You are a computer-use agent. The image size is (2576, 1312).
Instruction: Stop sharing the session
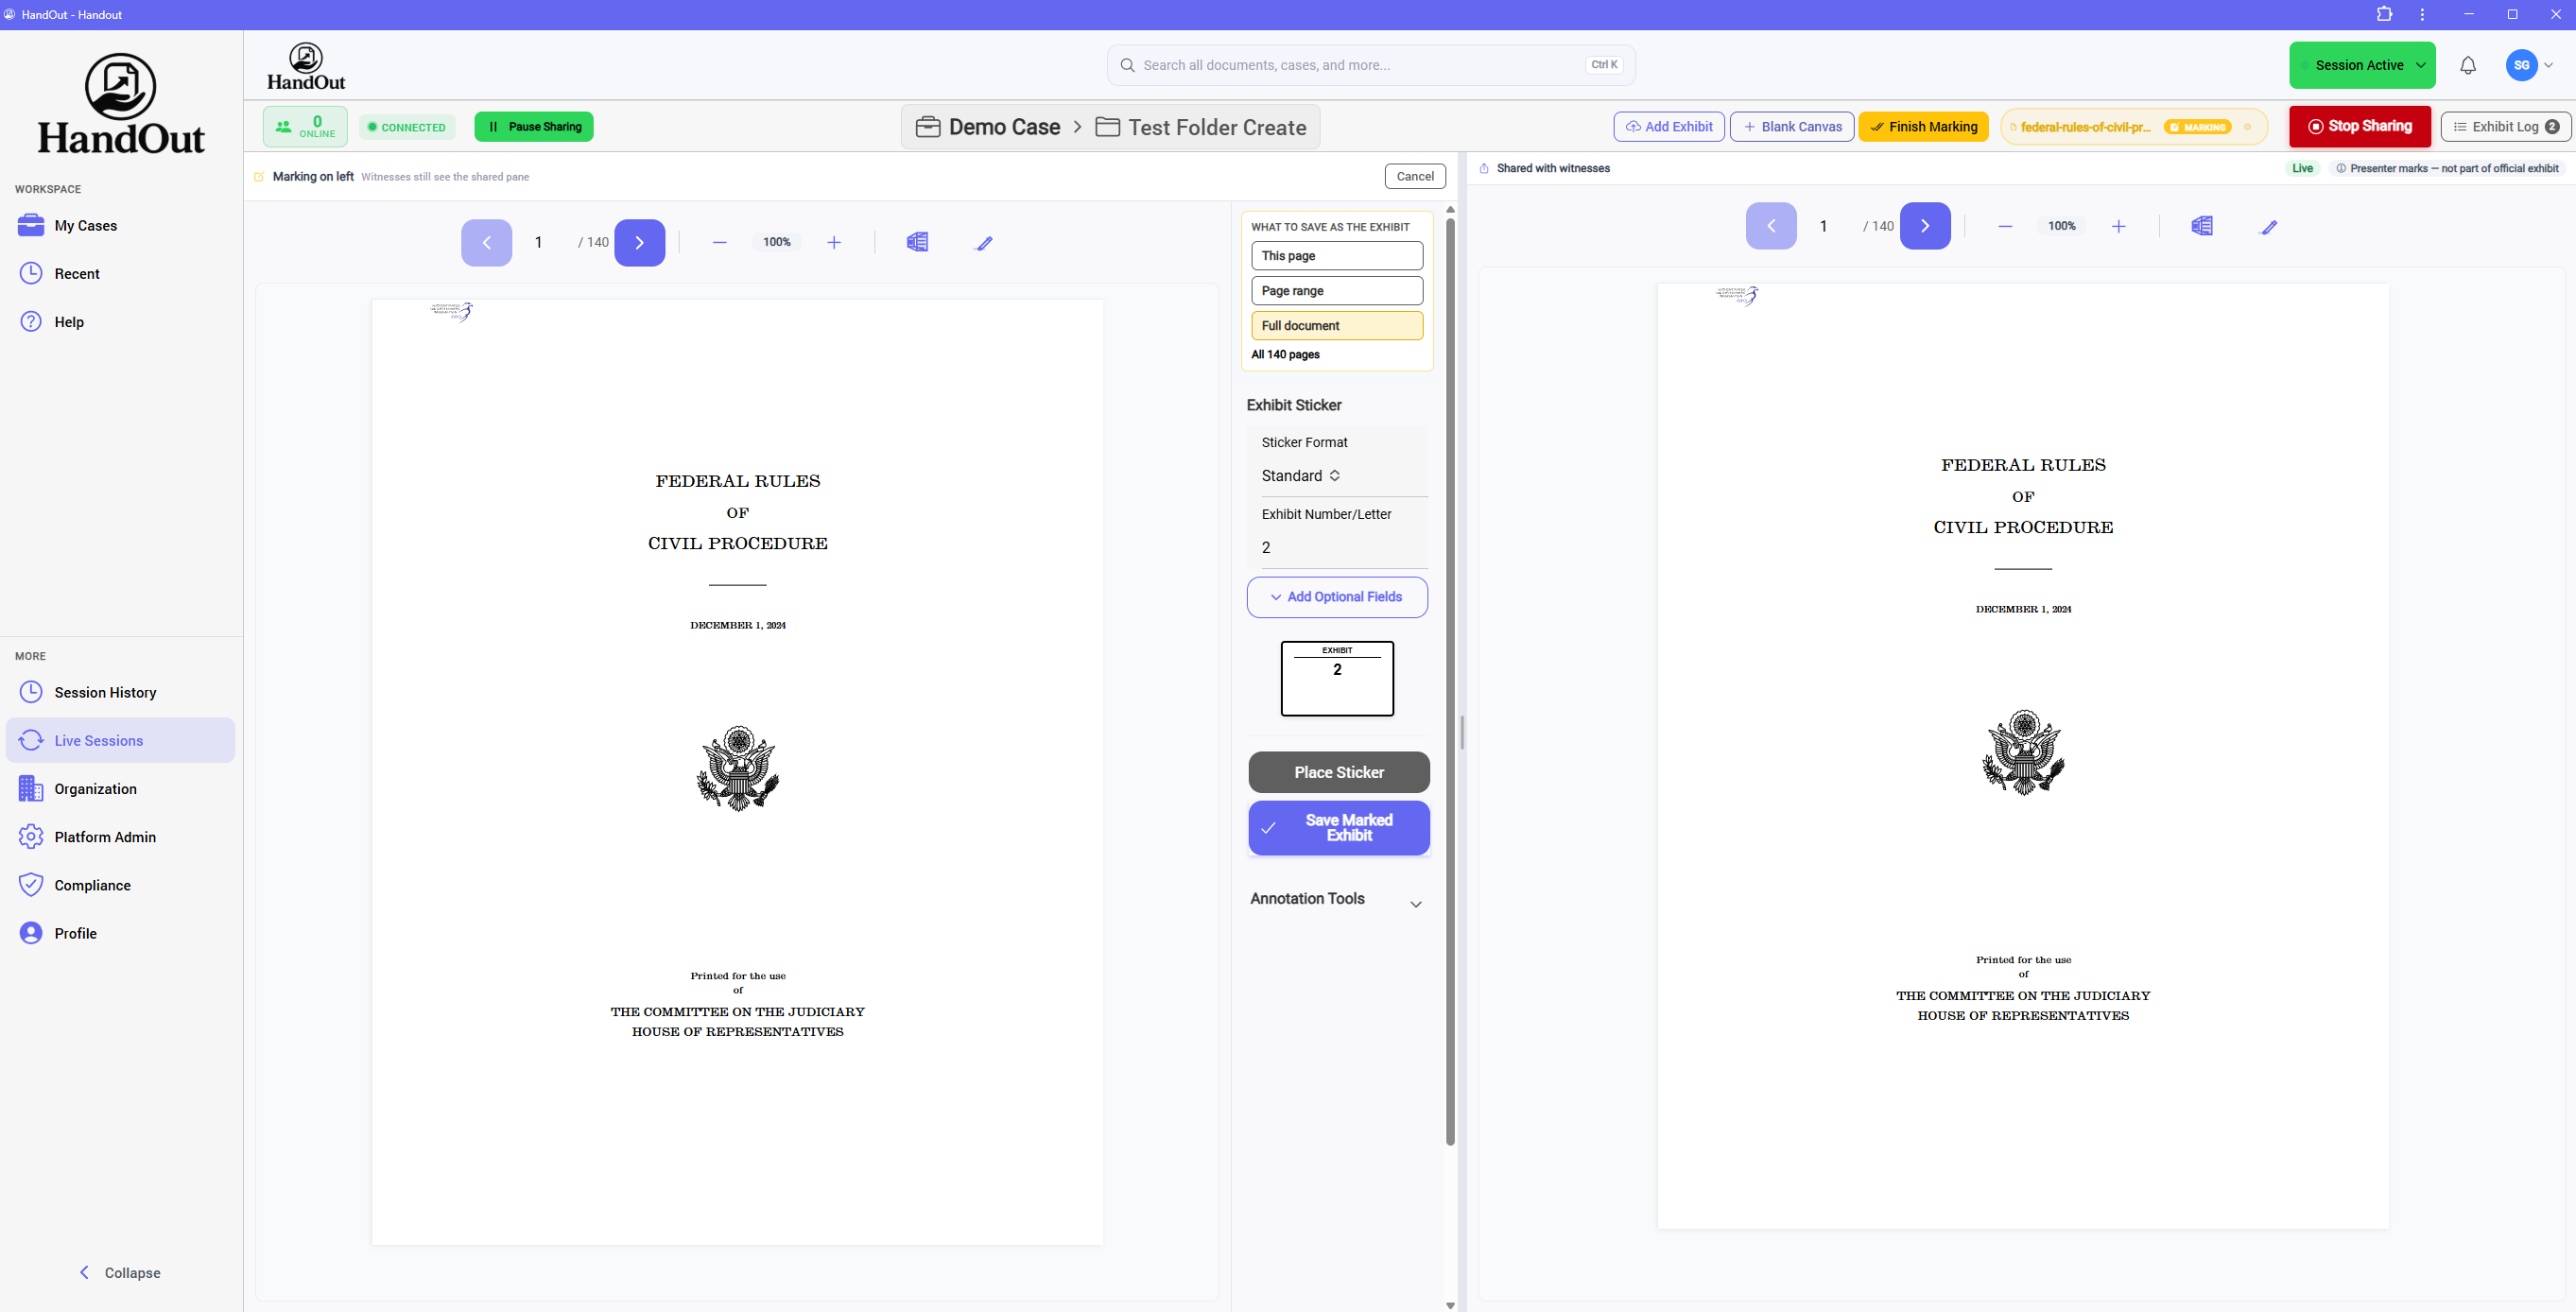tap(2360, 126)
